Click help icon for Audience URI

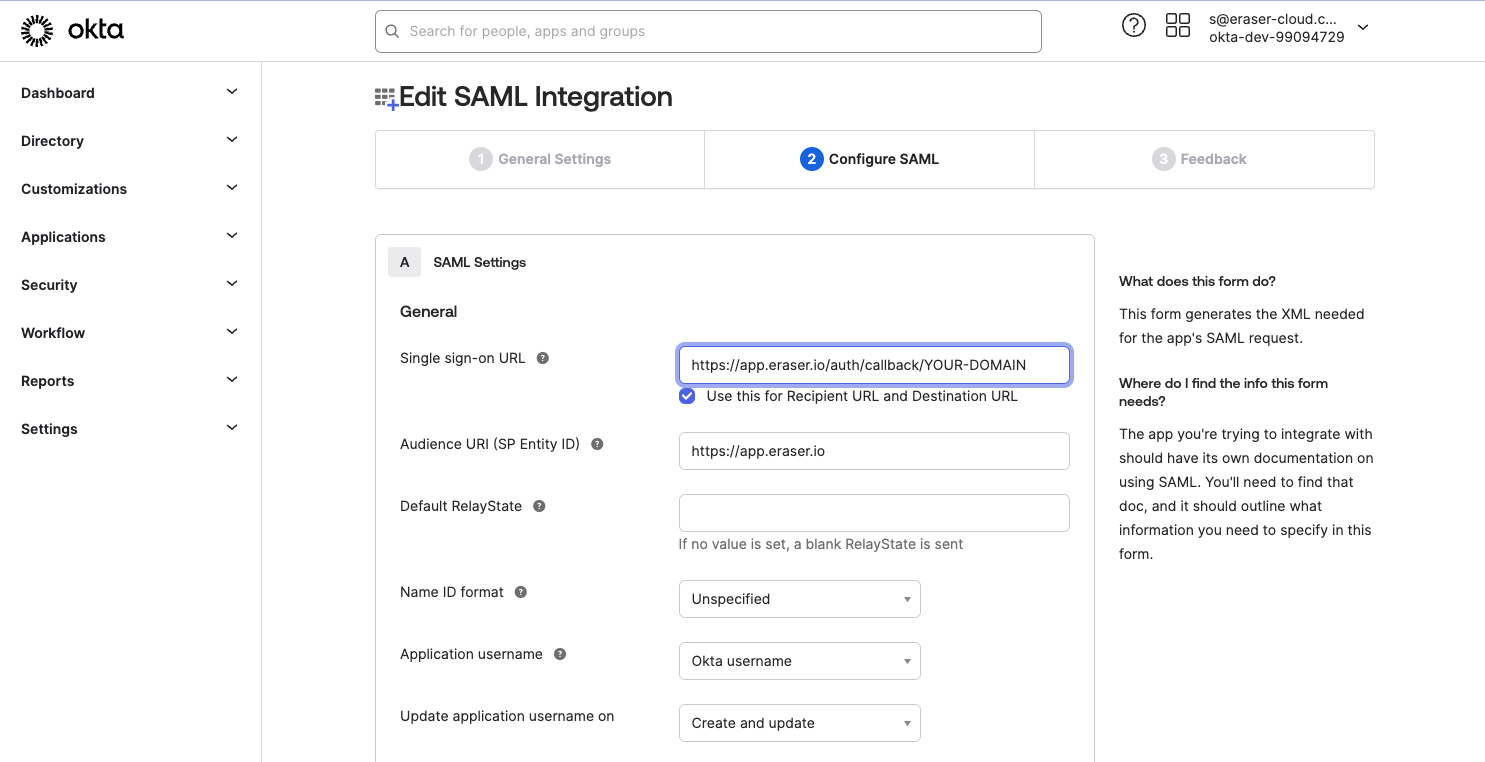coord(597,444)
